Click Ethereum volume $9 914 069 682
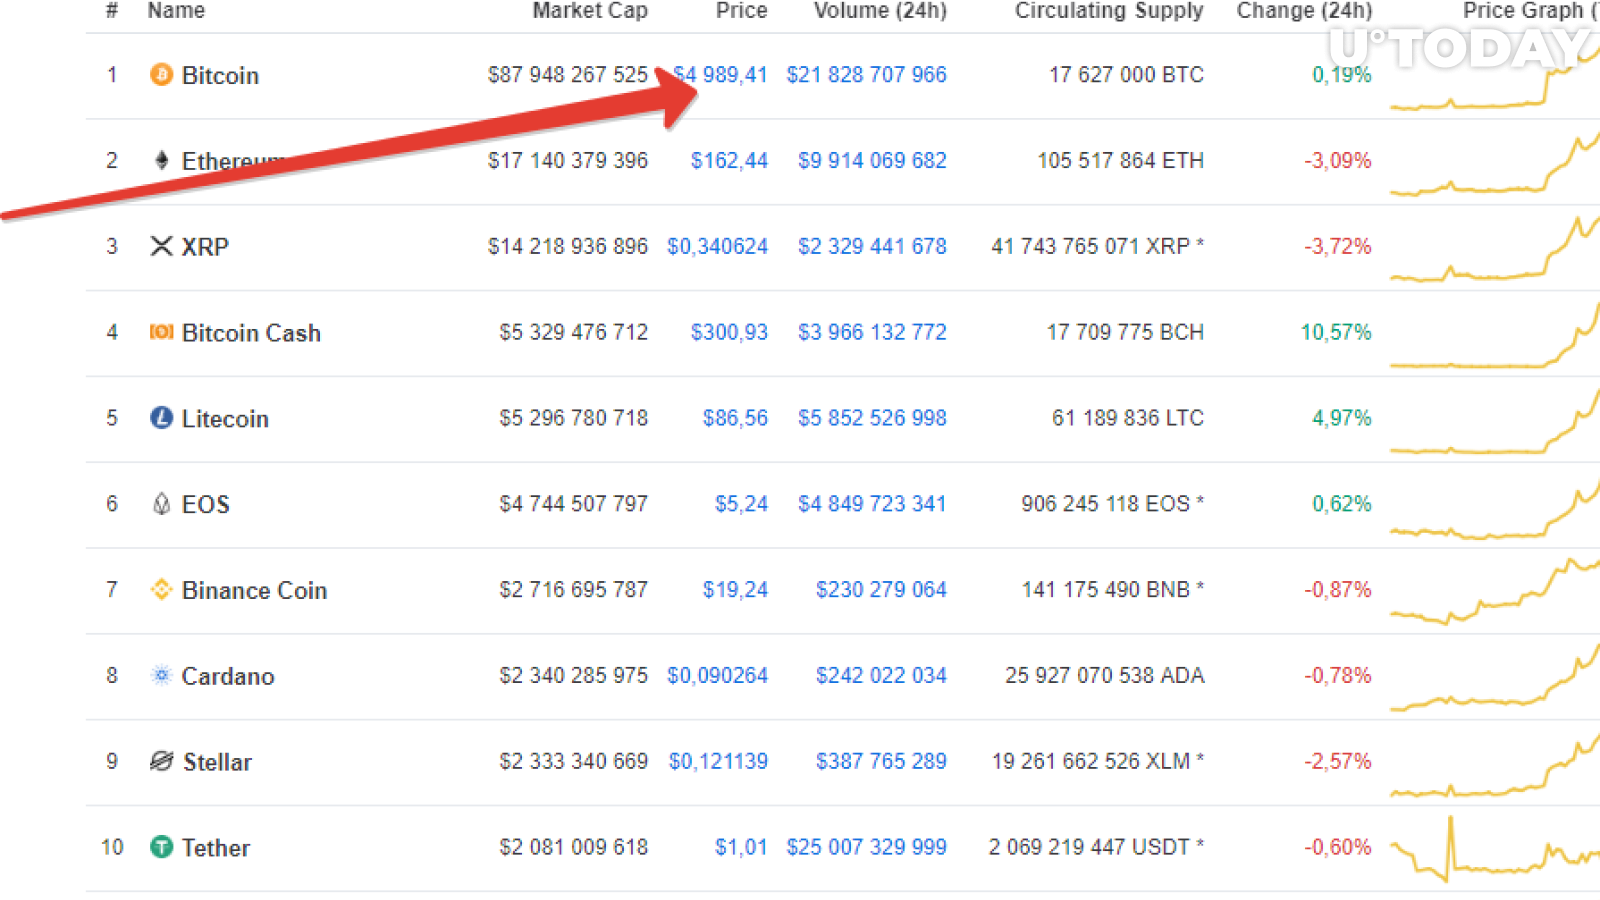This screenshot has width=1600, height=900. point(872,161)
